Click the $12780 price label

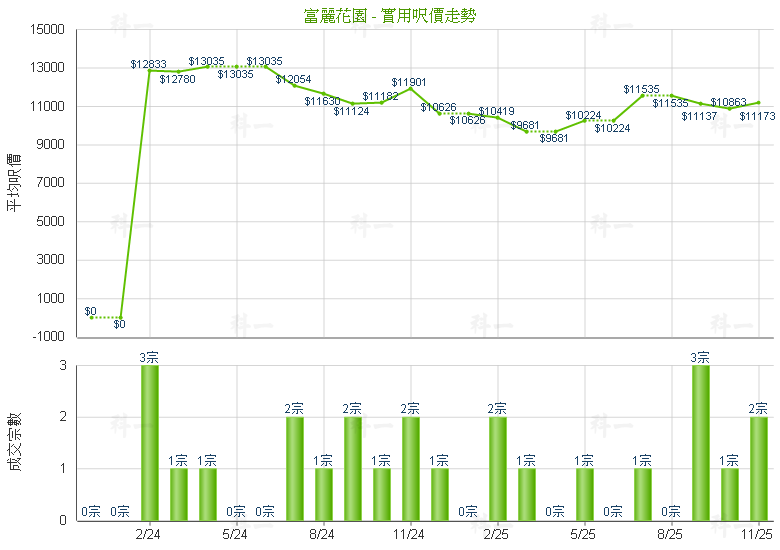click(x=177, y=79)
